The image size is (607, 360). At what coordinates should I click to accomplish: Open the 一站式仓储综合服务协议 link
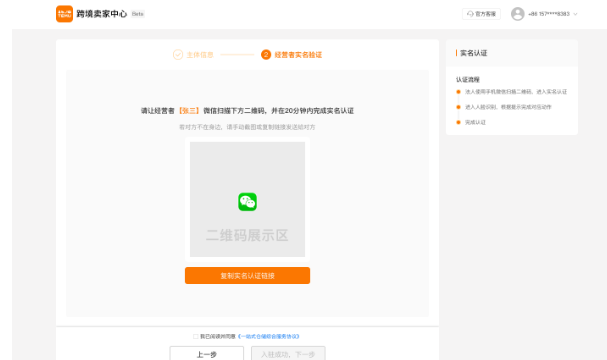269,336
